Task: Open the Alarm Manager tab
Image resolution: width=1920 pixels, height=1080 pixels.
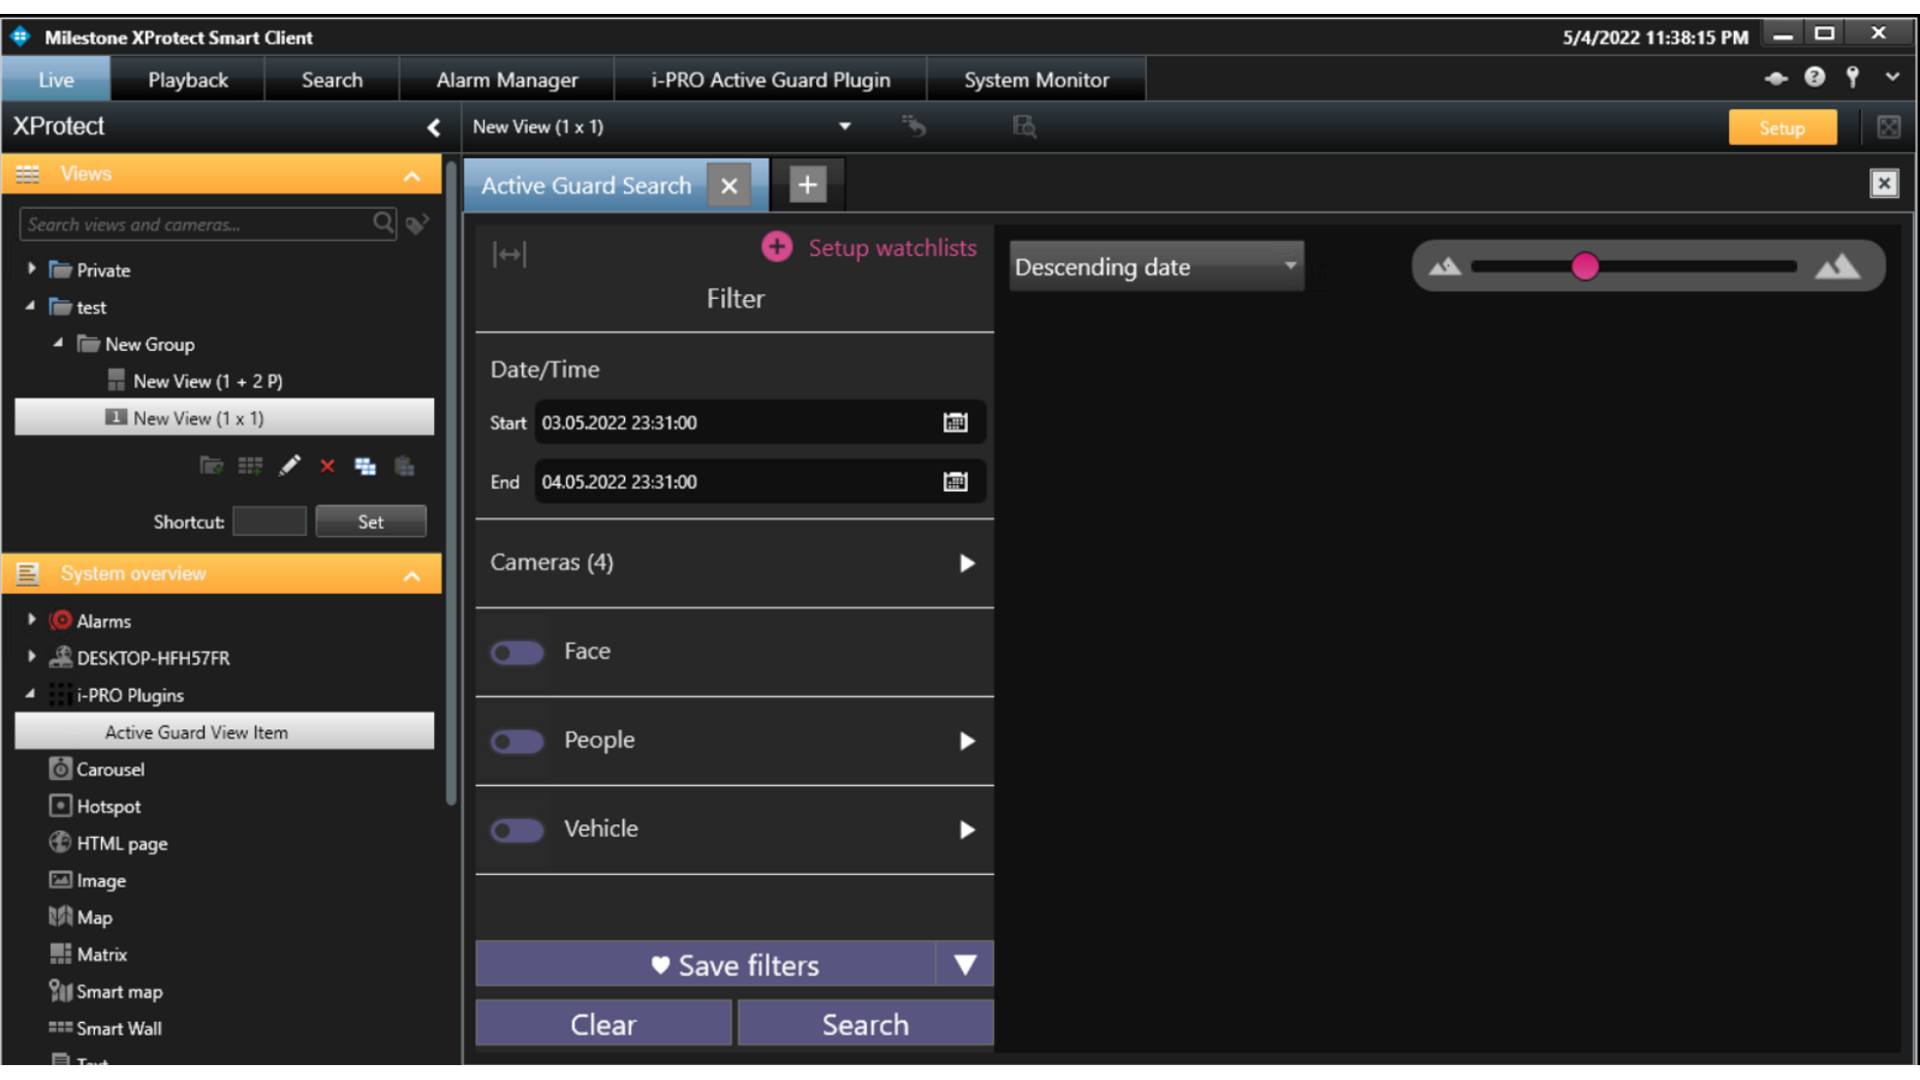Action: pyautogui.click(x=507, y=79)
